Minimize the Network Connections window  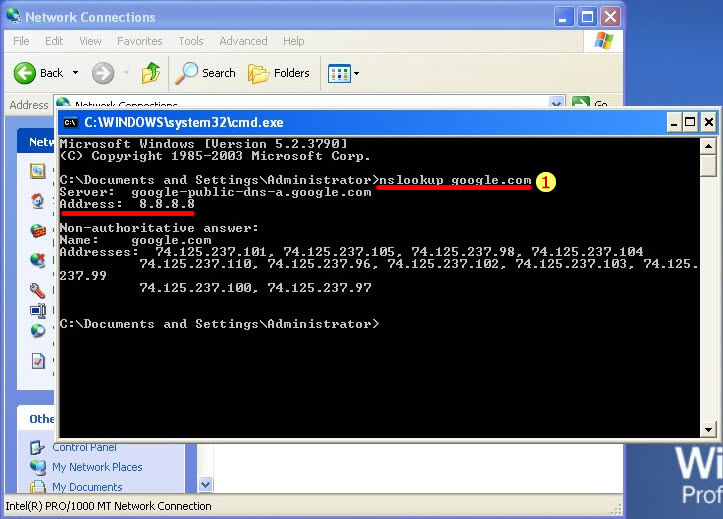tap(563, 18)
